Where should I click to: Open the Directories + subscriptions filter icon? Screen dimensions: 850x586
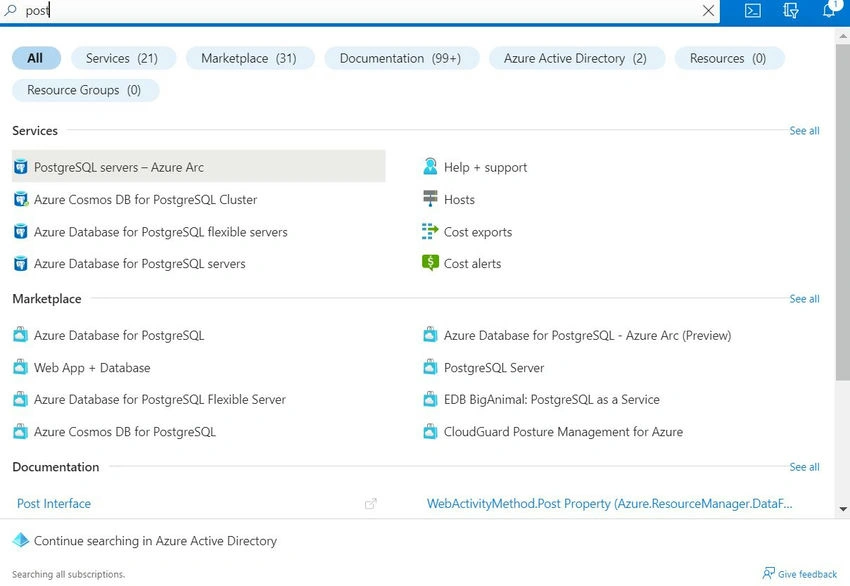tap(791, 10)
